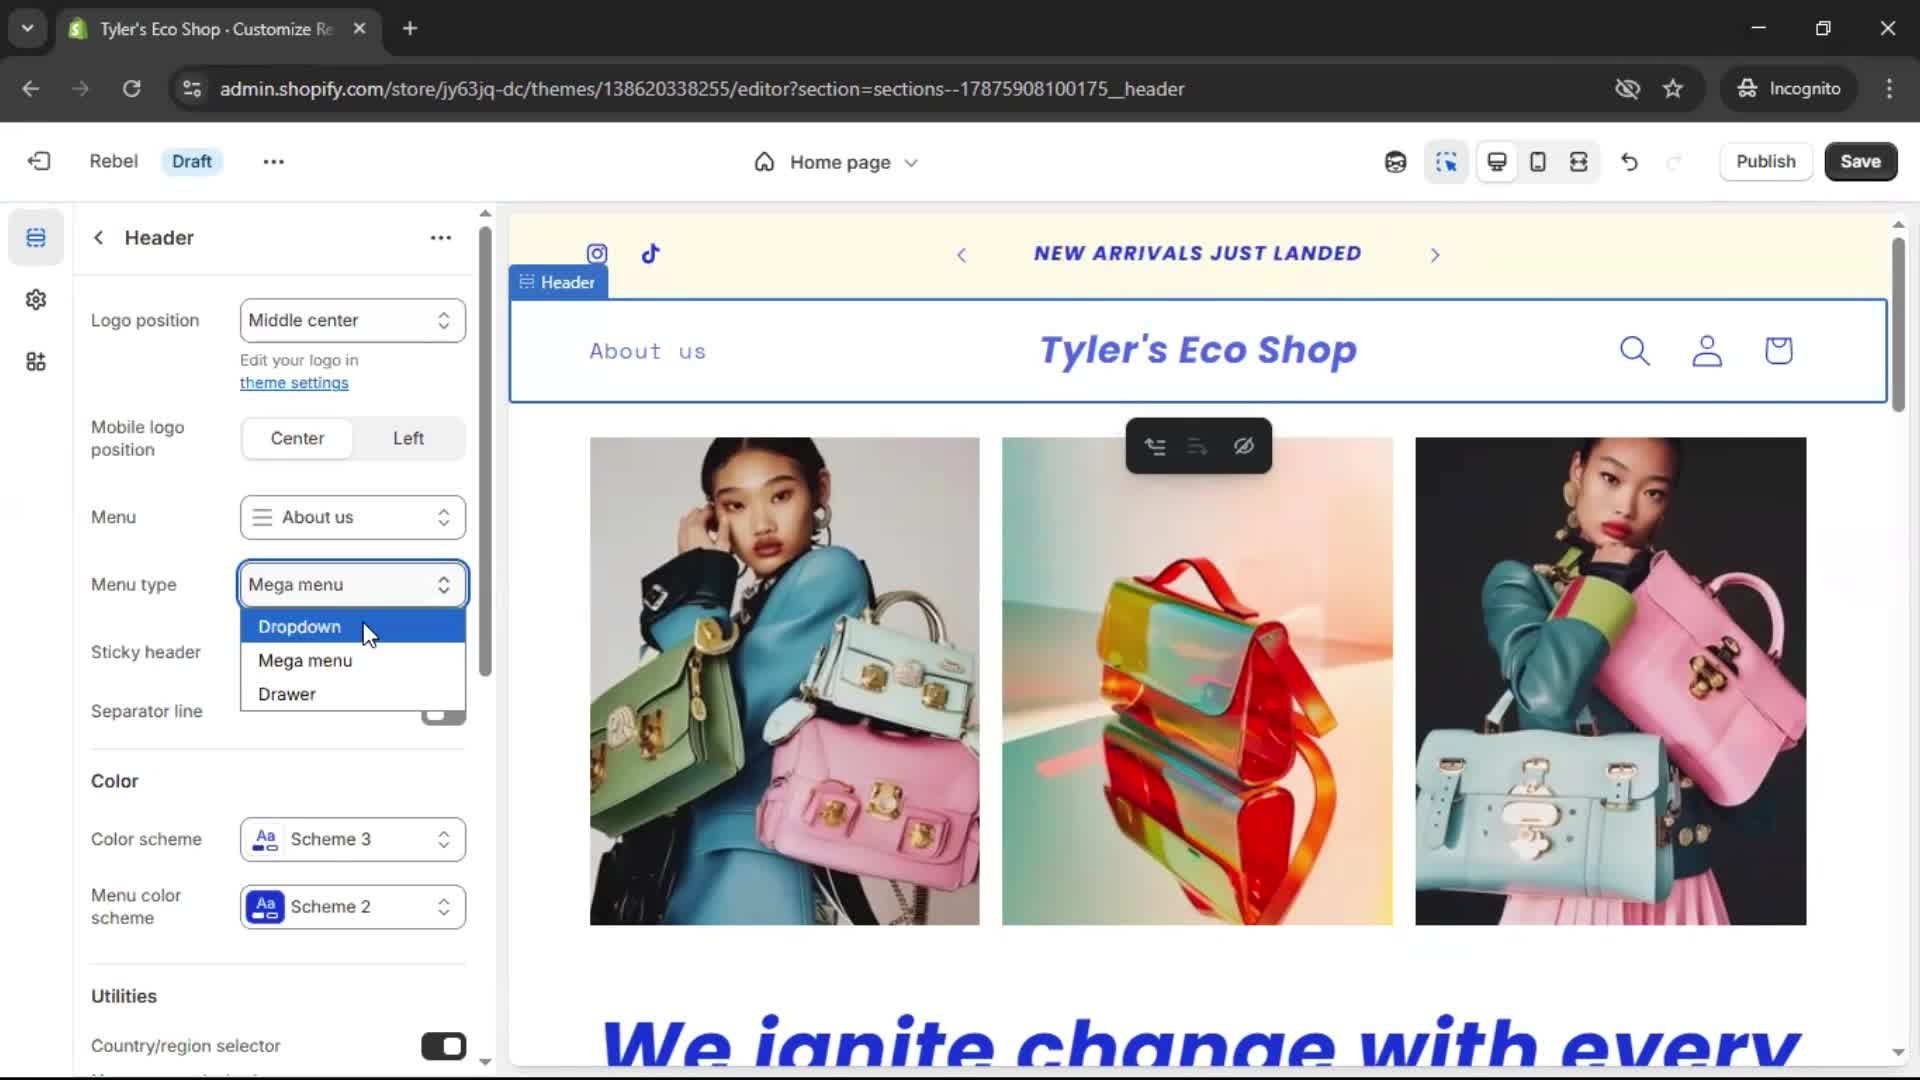Hide the section using eye-slash icon
This screenshot has height=1080, width=1920.
tap(1243, 446)
